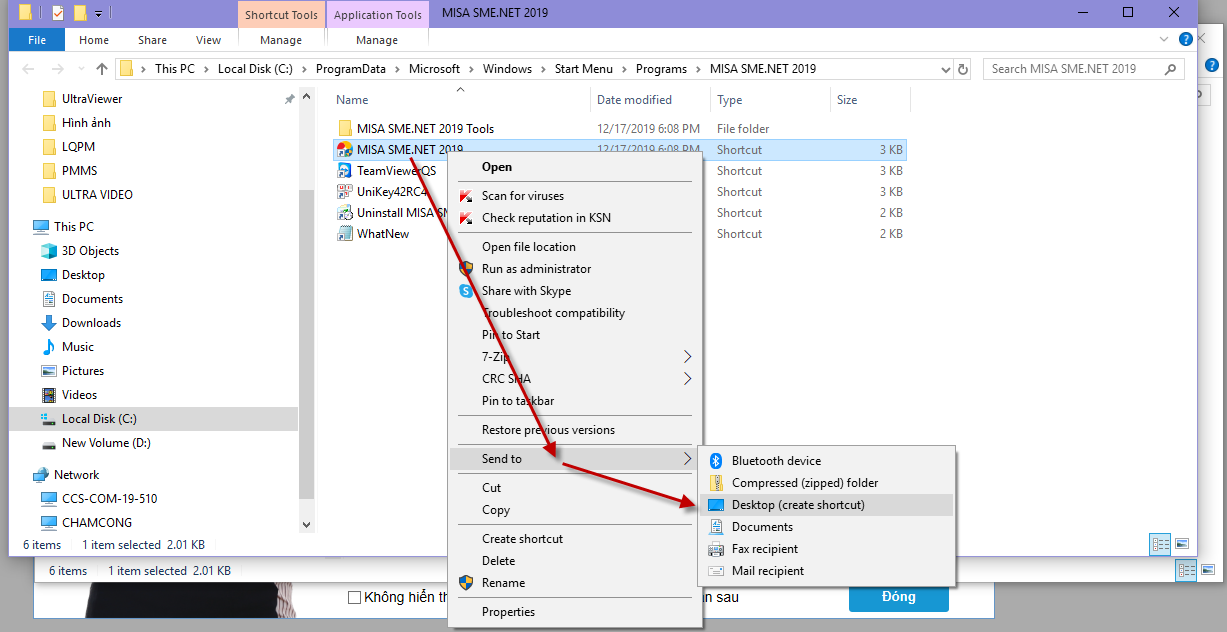Click the Uninstall MISA SME.NET icon
1227x632 pixels.
coord(345,213)
